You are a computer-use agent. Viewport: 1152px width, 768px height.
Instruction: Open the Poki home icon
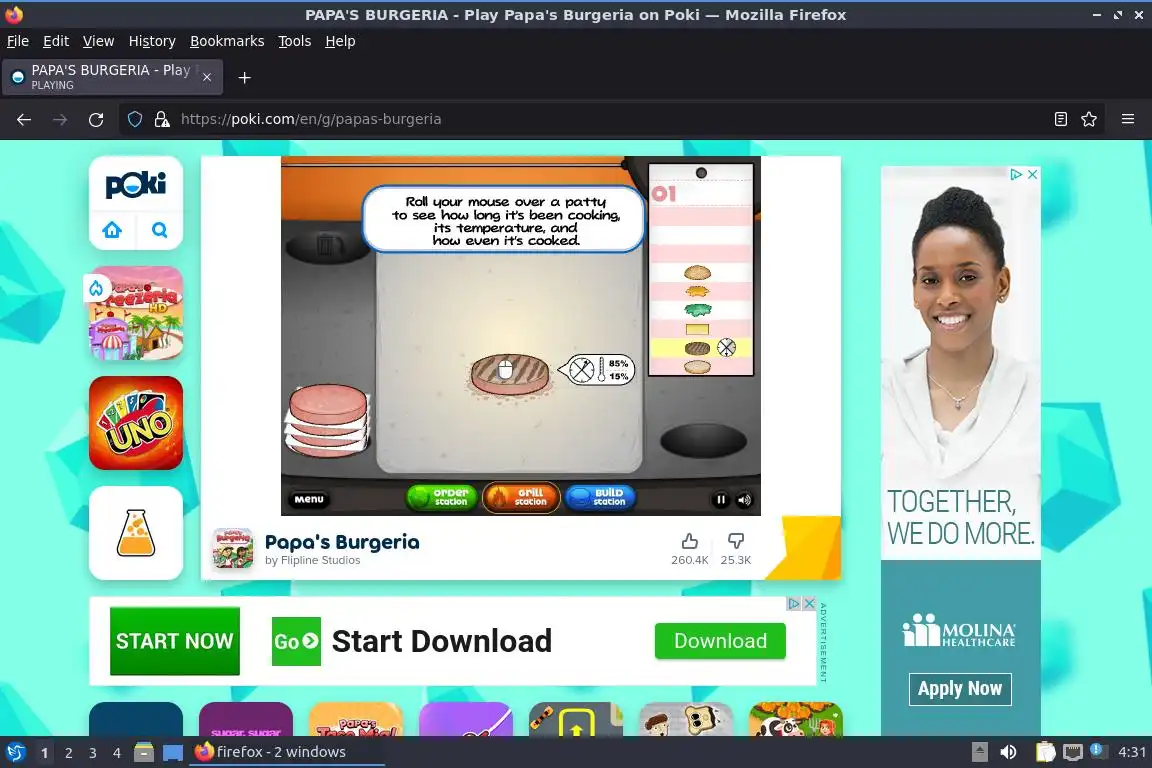click(x=112, y=230)
